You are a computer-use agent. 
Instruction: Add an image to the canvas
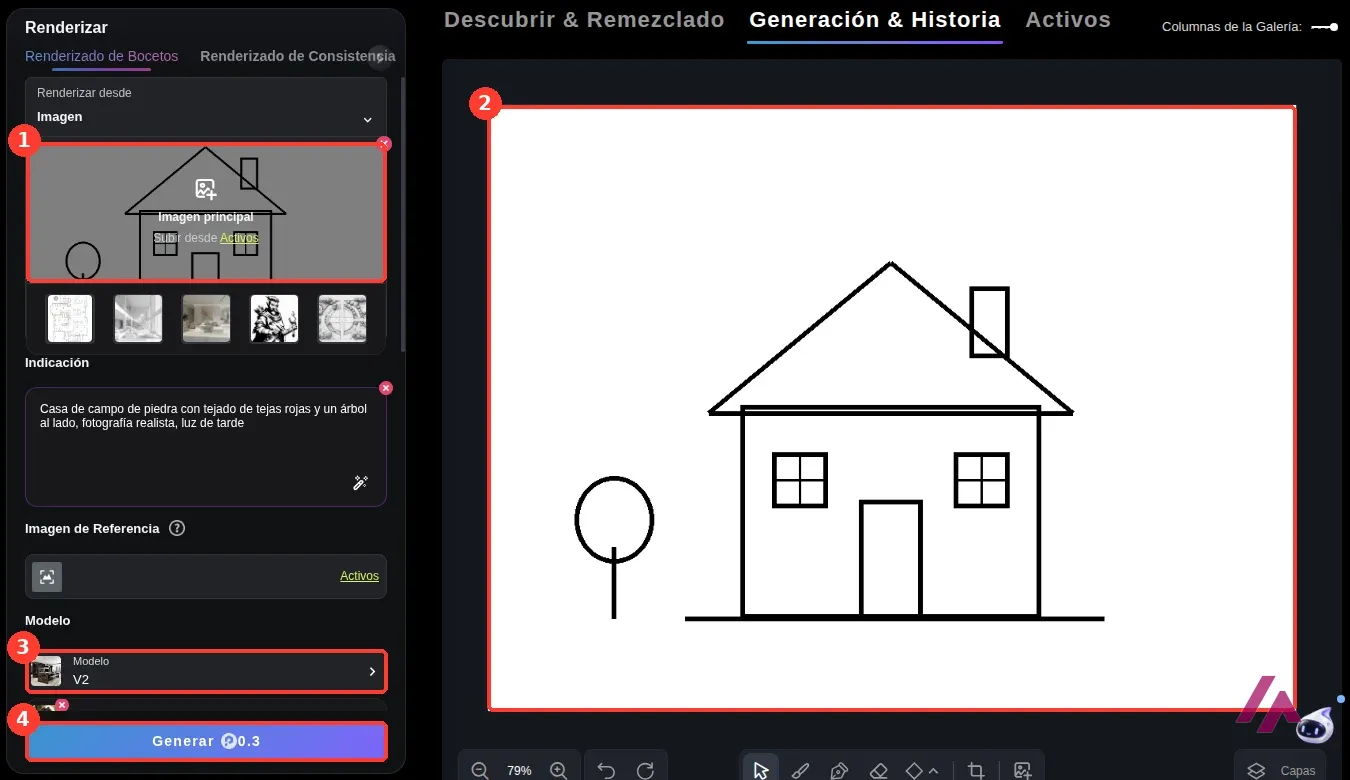click(x=1022, y=770)
